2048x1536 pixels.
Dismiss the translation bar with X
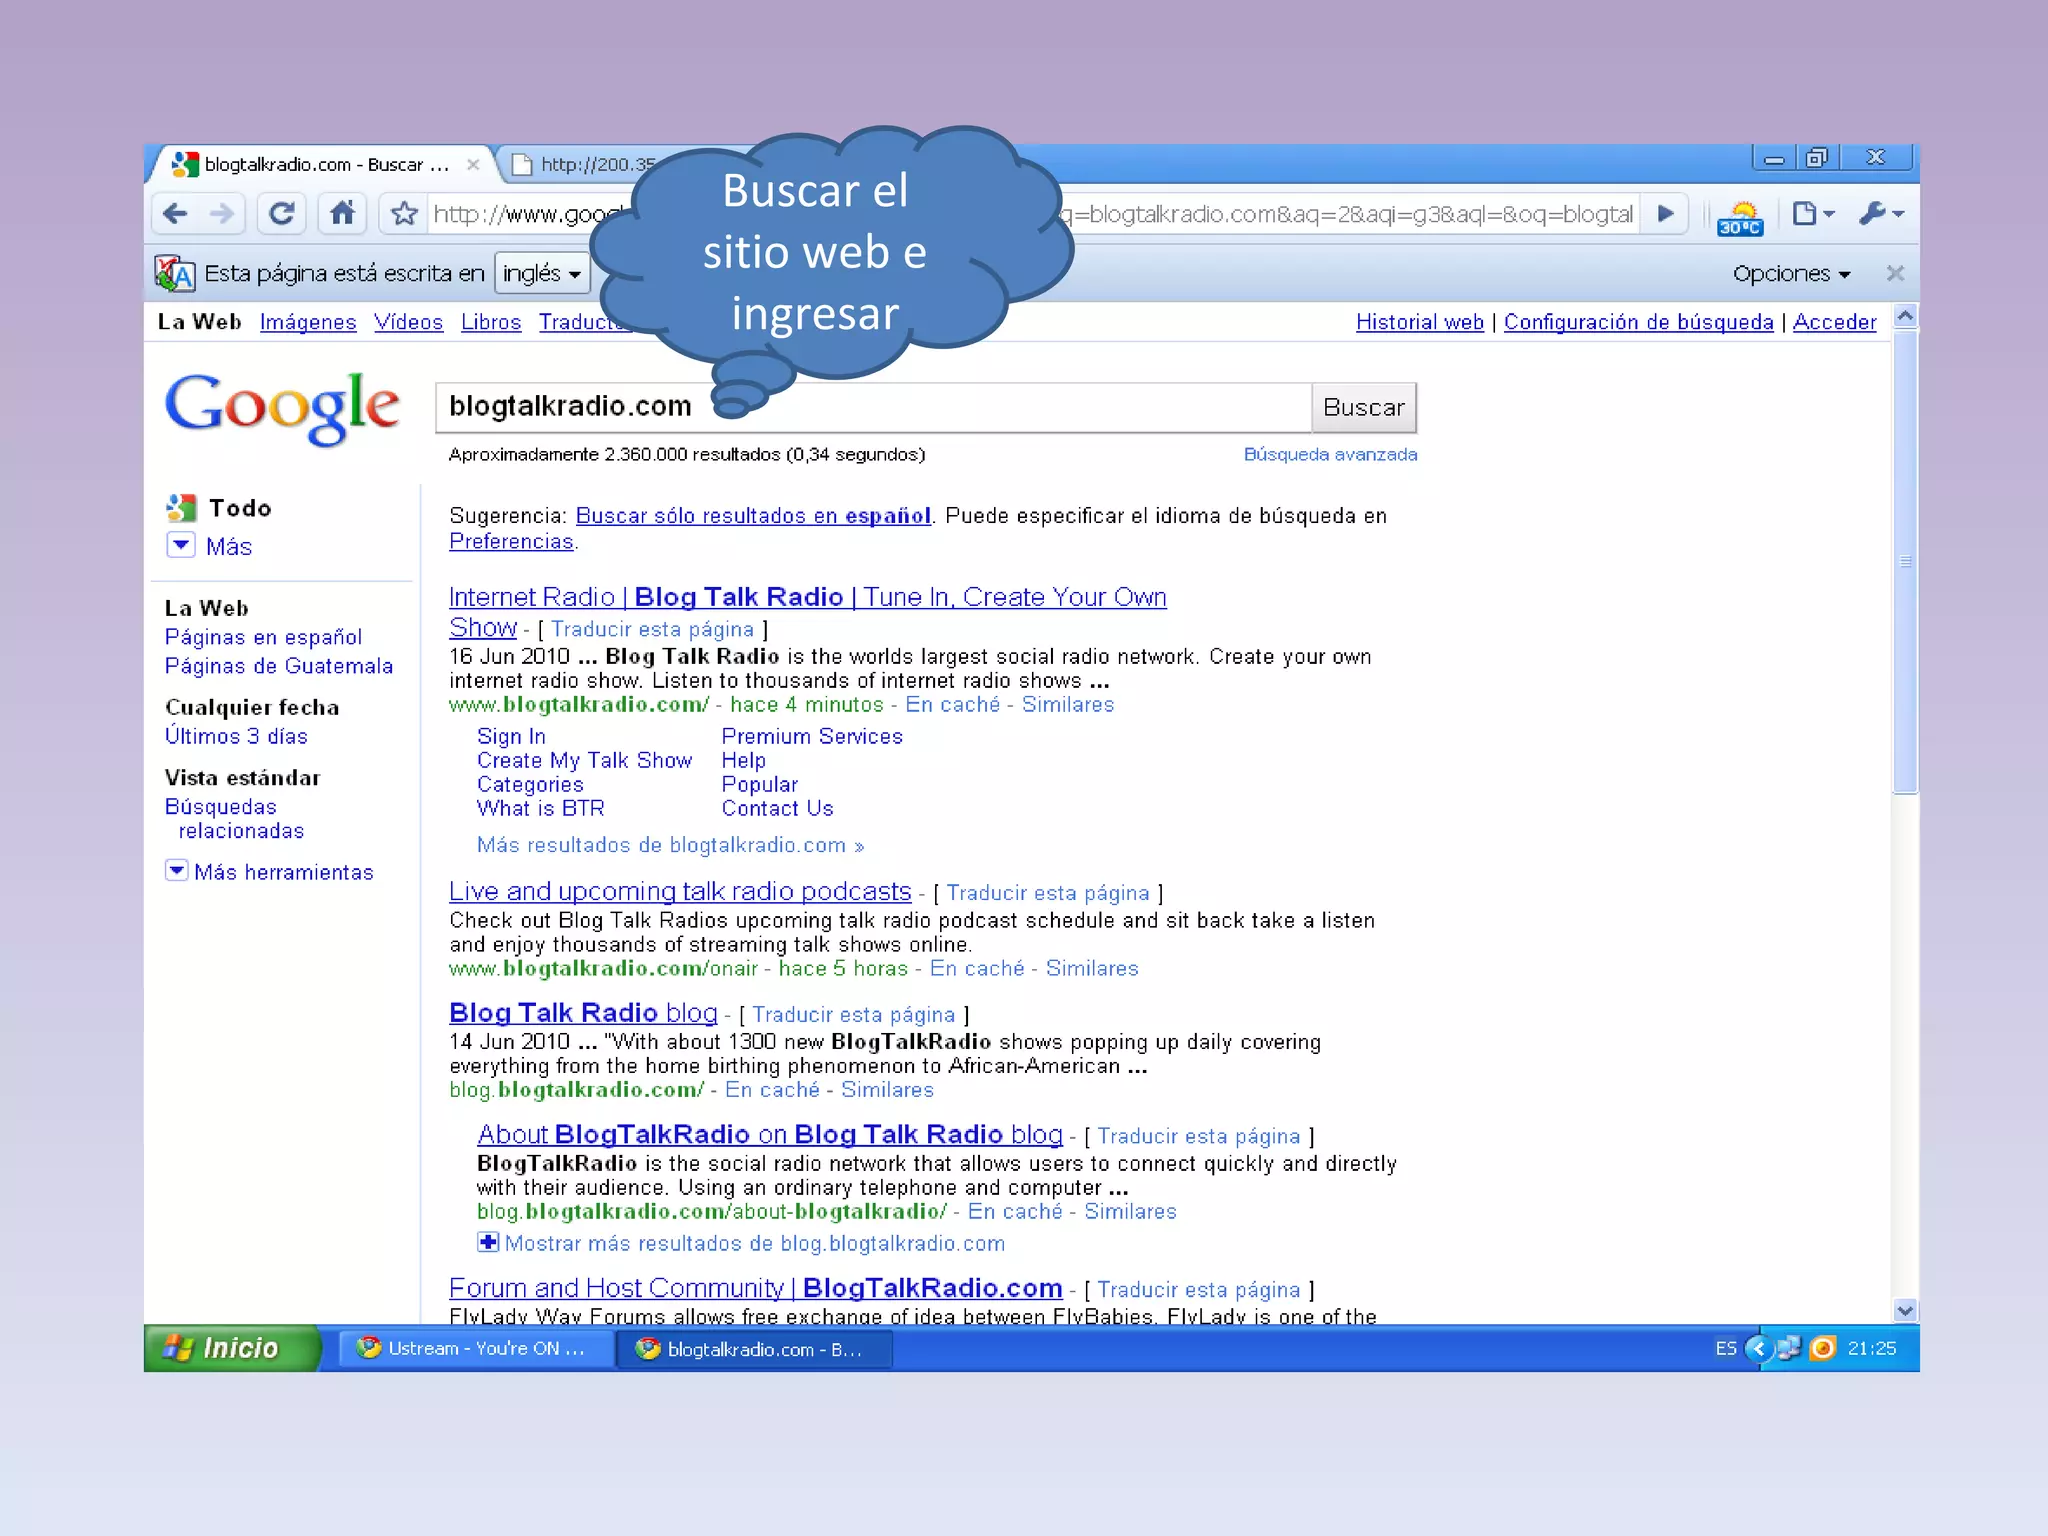click(1894, 273)
